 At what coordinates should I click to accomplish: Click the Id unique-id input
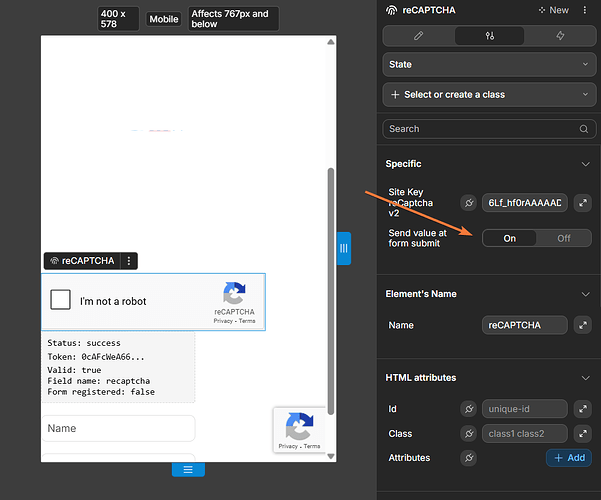524,409
